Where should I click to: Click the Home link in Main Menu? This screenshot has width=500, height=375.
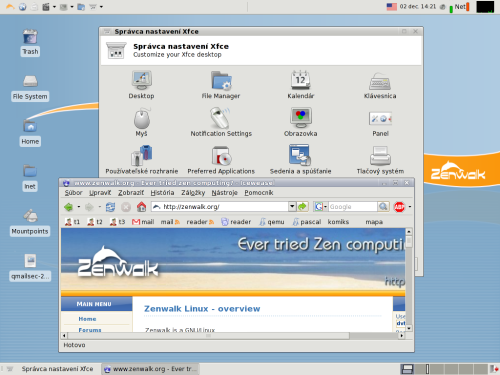pos(87,319)
